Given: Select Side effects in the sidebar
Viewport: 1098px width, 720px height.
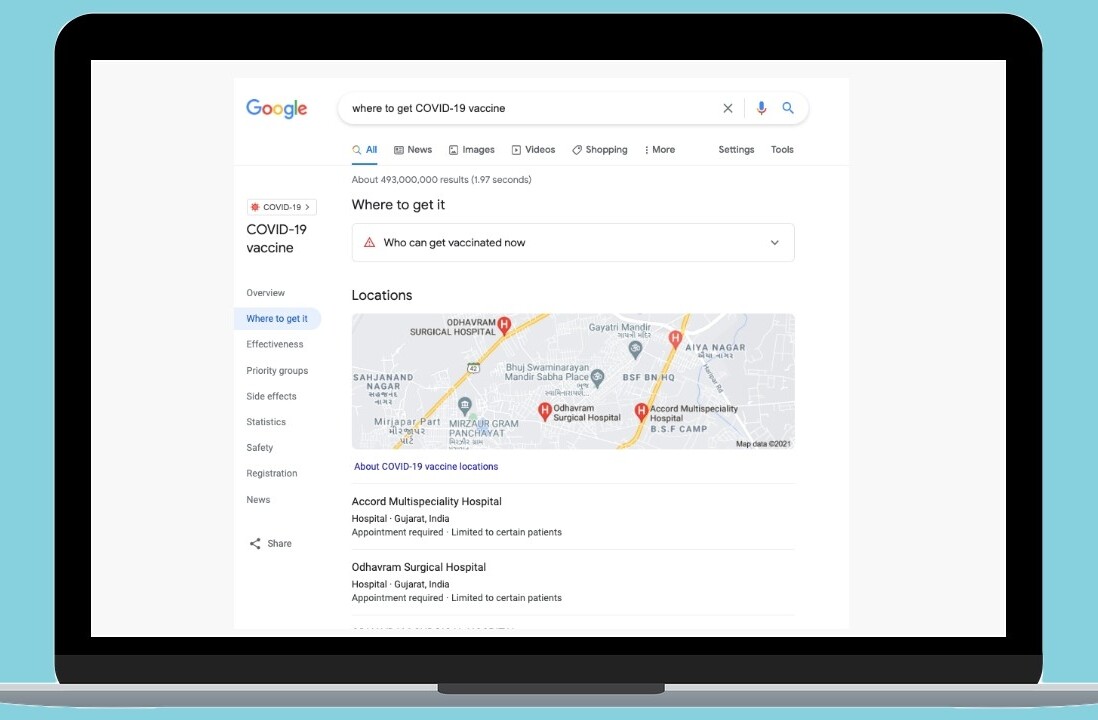Looking at the screenshot, I should click(271, 396).
